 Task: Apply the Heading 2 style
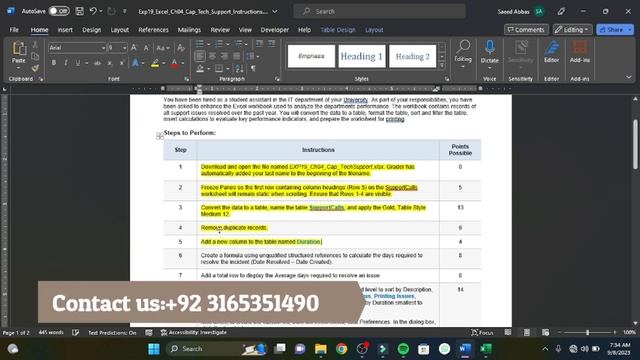pos(412,56)
